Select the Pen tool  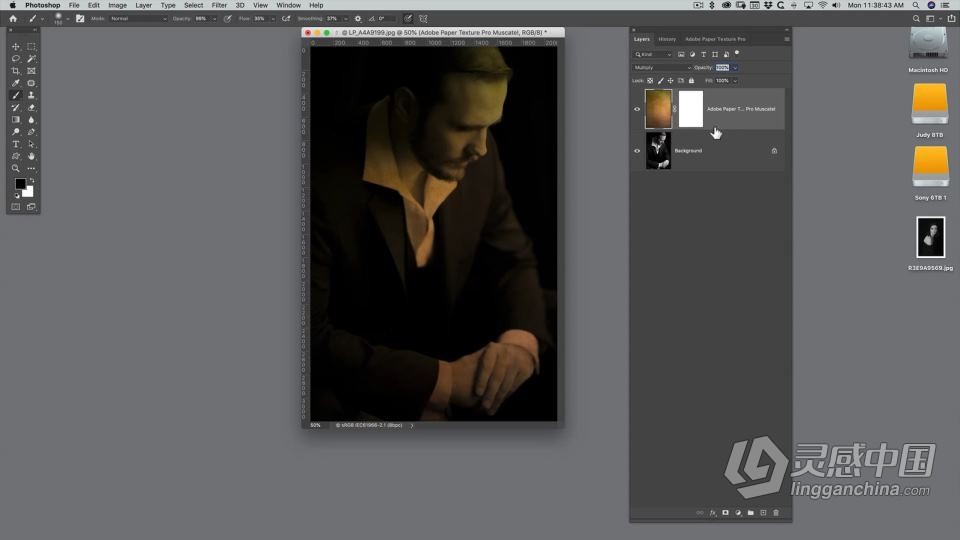click(31, 132)
